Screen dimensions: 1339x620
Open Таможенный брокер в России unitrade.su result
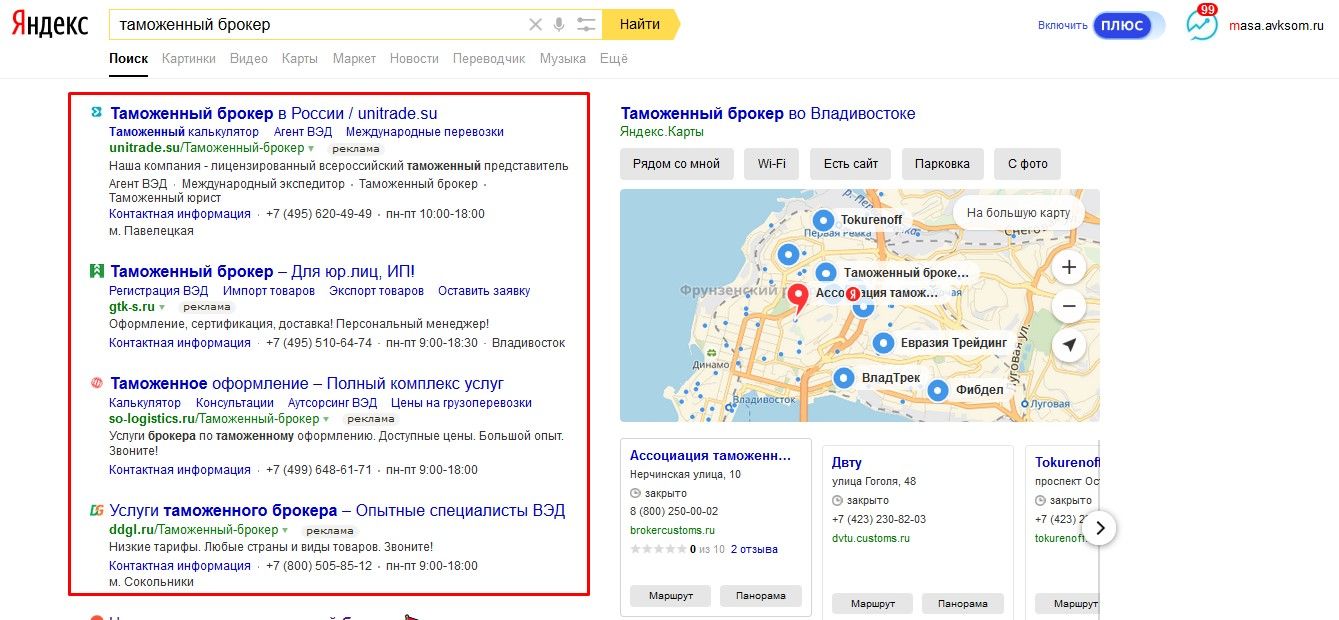click(x=274, y=114)
